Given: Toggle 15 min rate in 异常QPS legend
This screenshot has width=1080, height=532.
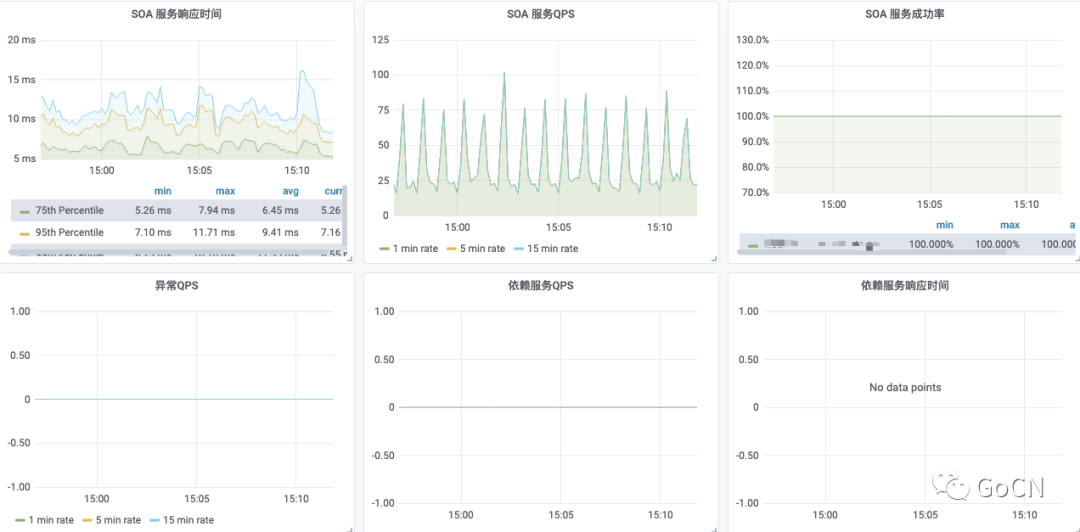Looking at the screenshot, I should (x=189, y=520).
